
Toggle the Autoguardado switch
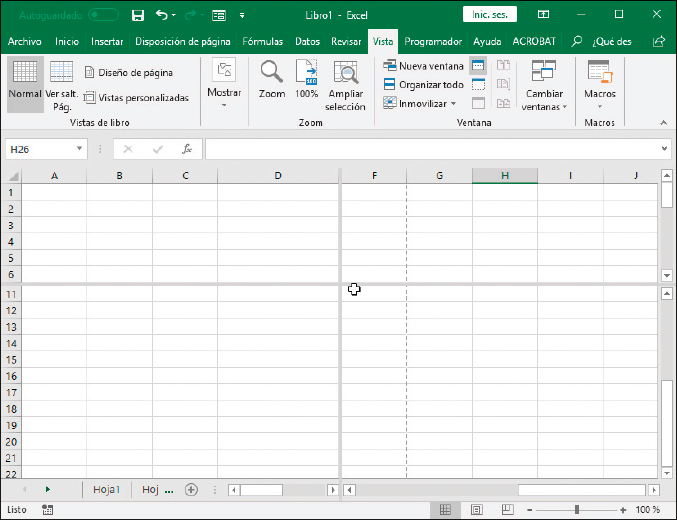click(x=103, y=15)
